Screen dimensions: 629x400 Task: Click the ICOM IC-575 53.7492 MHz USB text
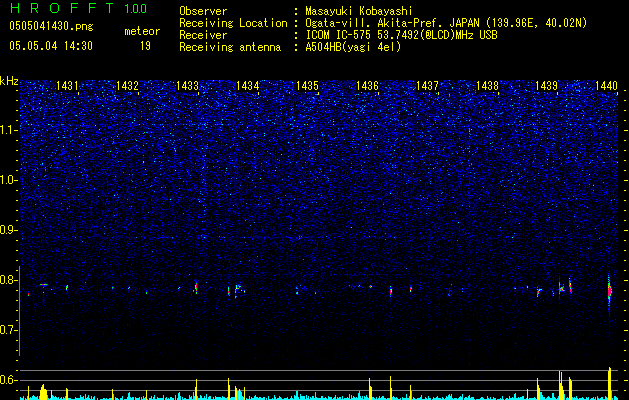pyautogui.click(x=401, y=35)
